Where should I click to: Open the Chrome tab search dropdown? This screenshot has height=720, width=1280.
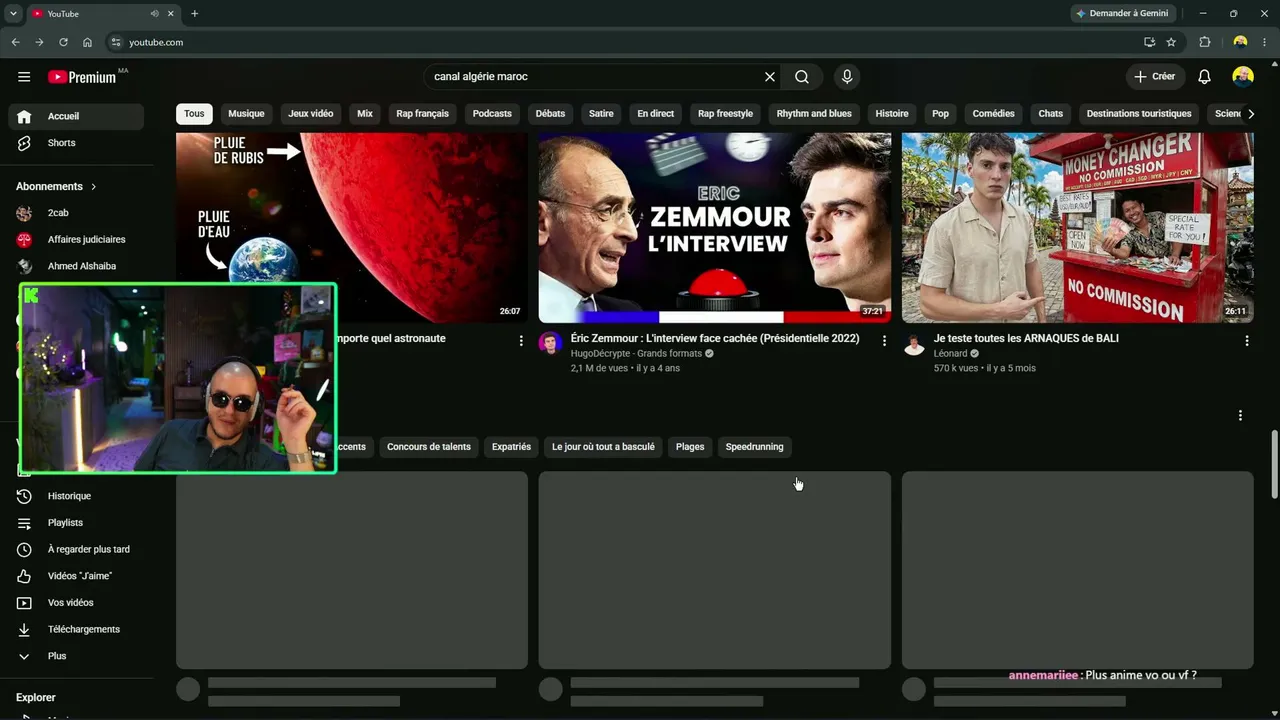pyautogui.click(x=13, y=14)
